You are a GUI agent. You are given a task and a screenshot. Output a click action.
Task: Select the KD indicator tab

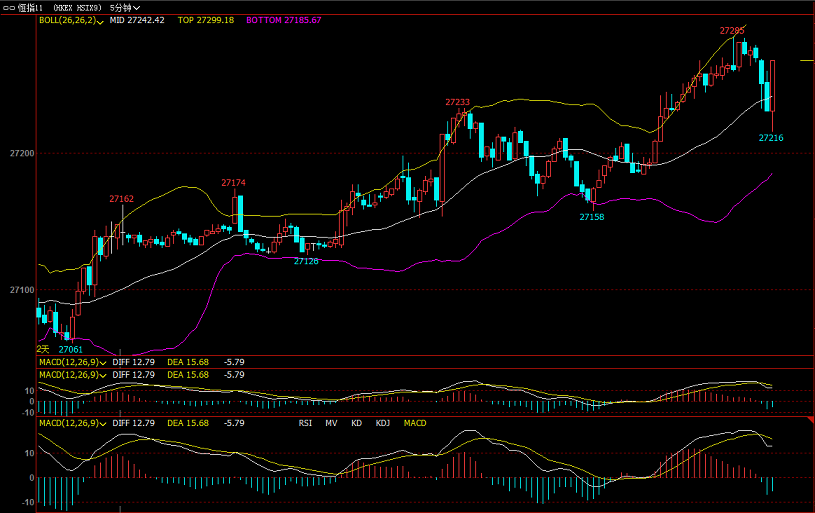point(356,423)
